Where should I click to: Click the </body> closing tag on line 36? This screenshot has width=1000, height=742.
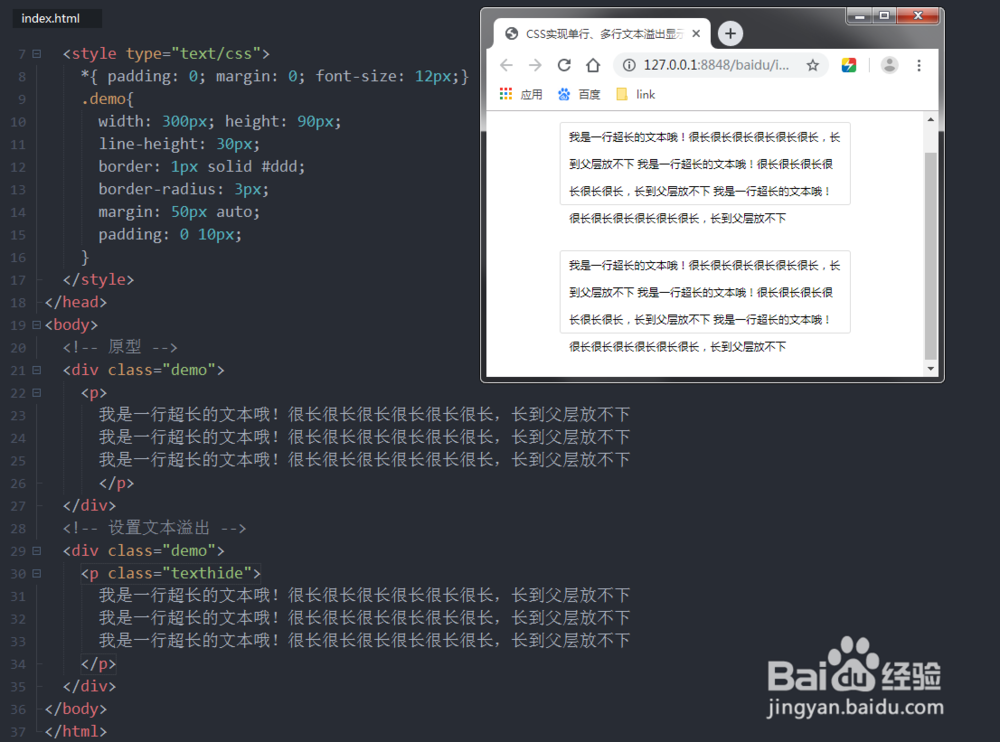76,709
